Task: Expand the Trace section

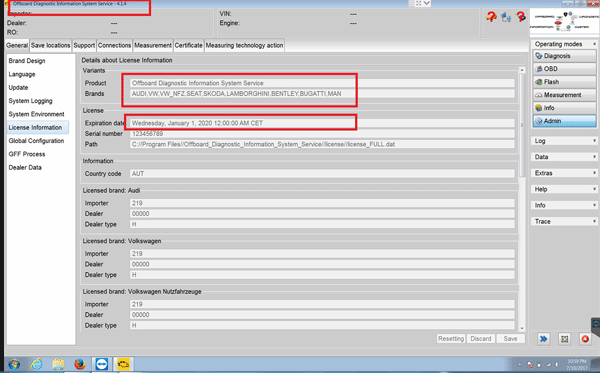Action: tap(564, 221)
